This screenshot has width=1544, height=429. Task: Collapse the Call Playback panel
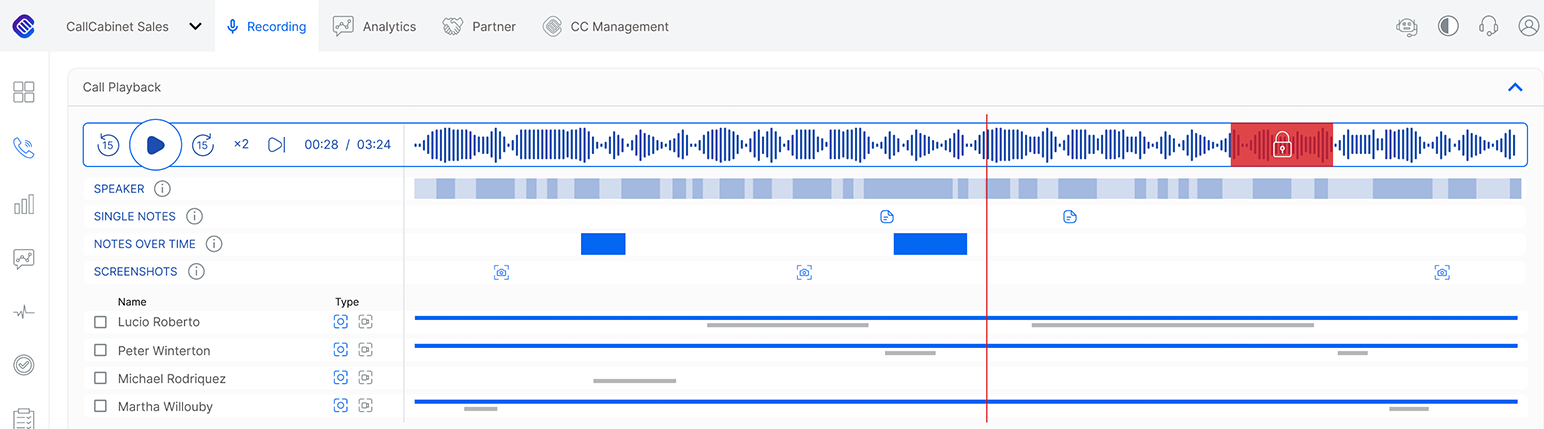coord(1515,87)
